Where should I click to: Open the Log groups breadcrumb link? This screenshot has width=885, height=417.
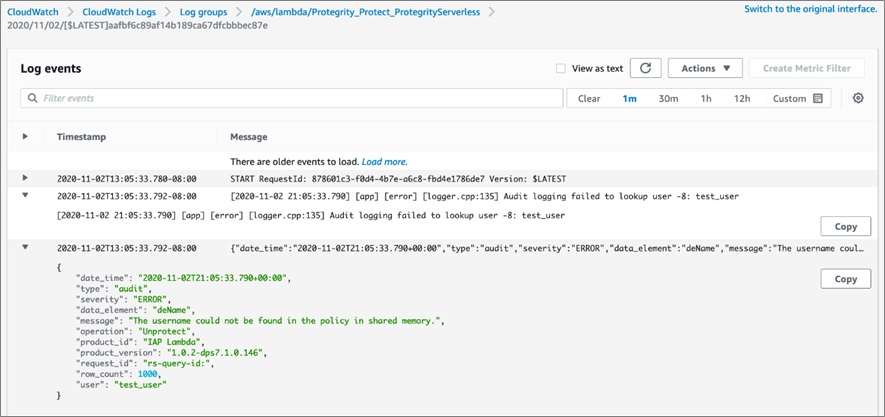204,11
